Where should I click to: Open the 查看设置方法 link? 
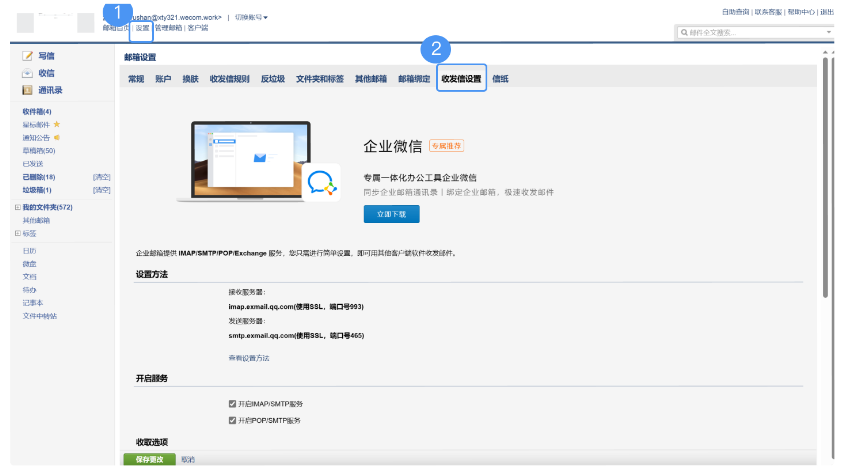(248, 358)
